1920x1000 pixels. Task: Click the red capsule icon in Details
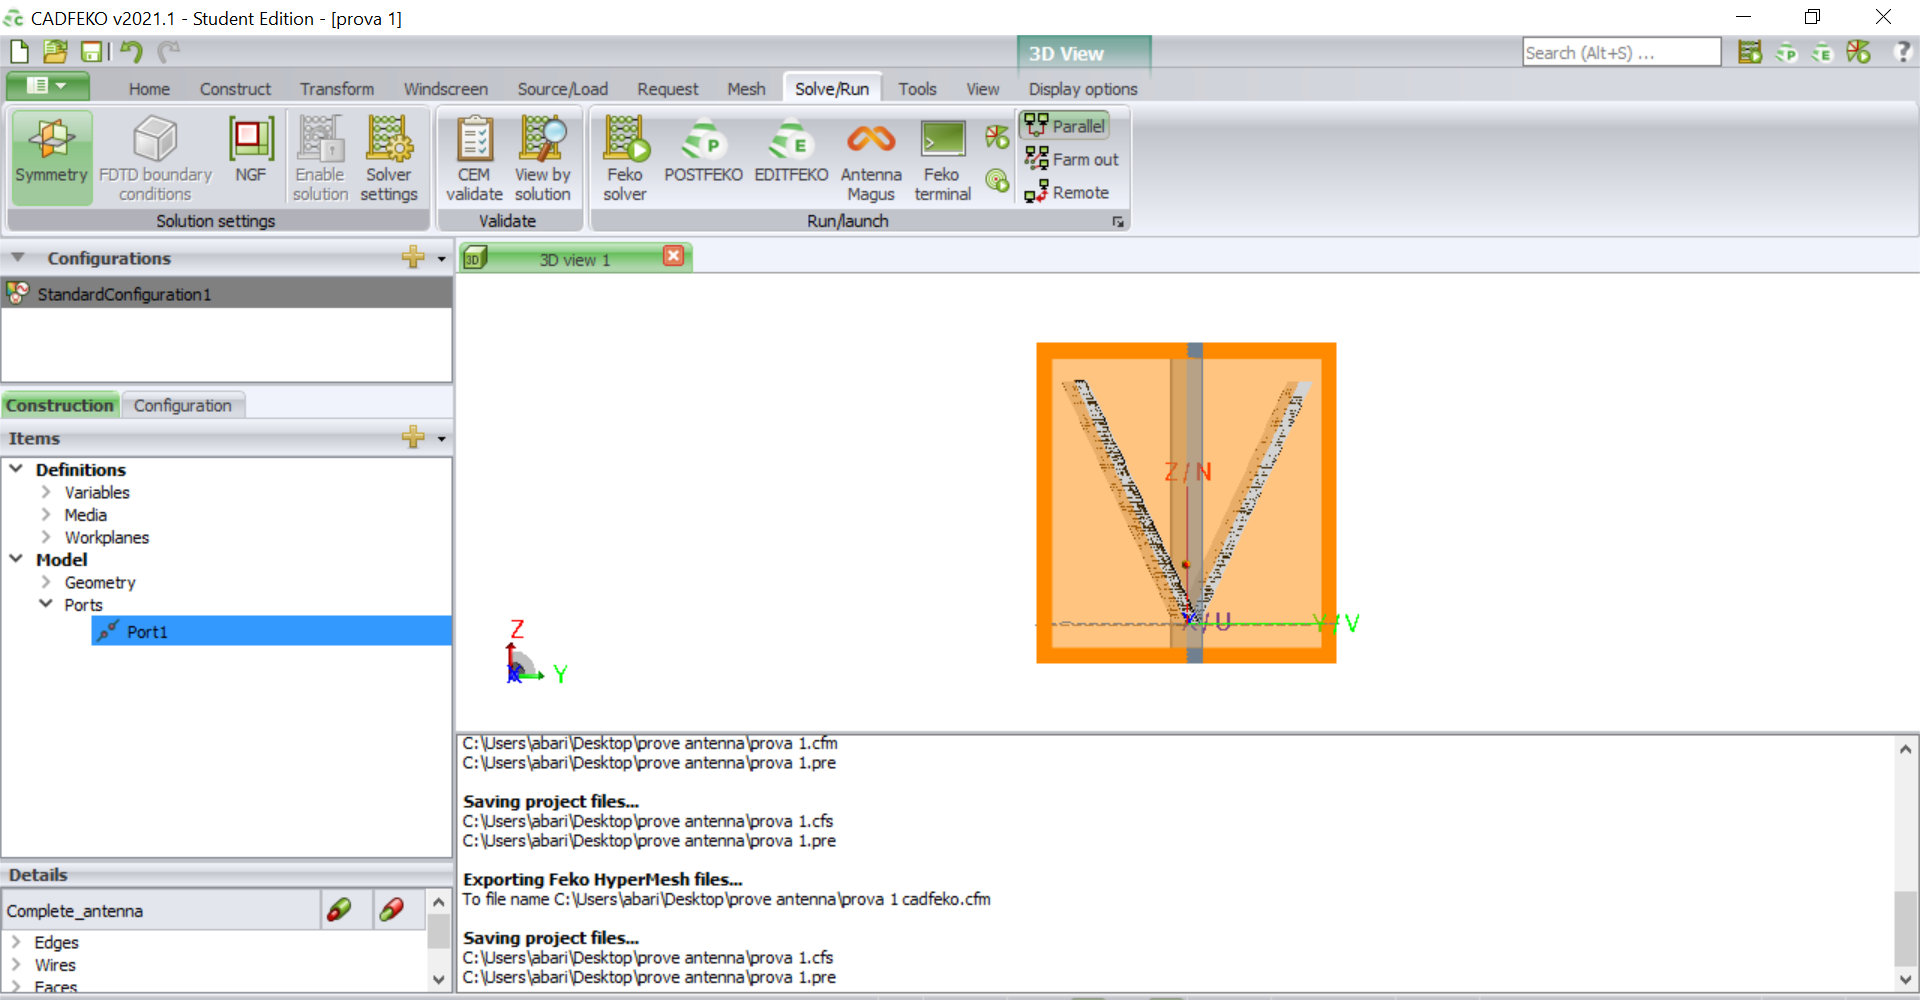coord(391,909)
